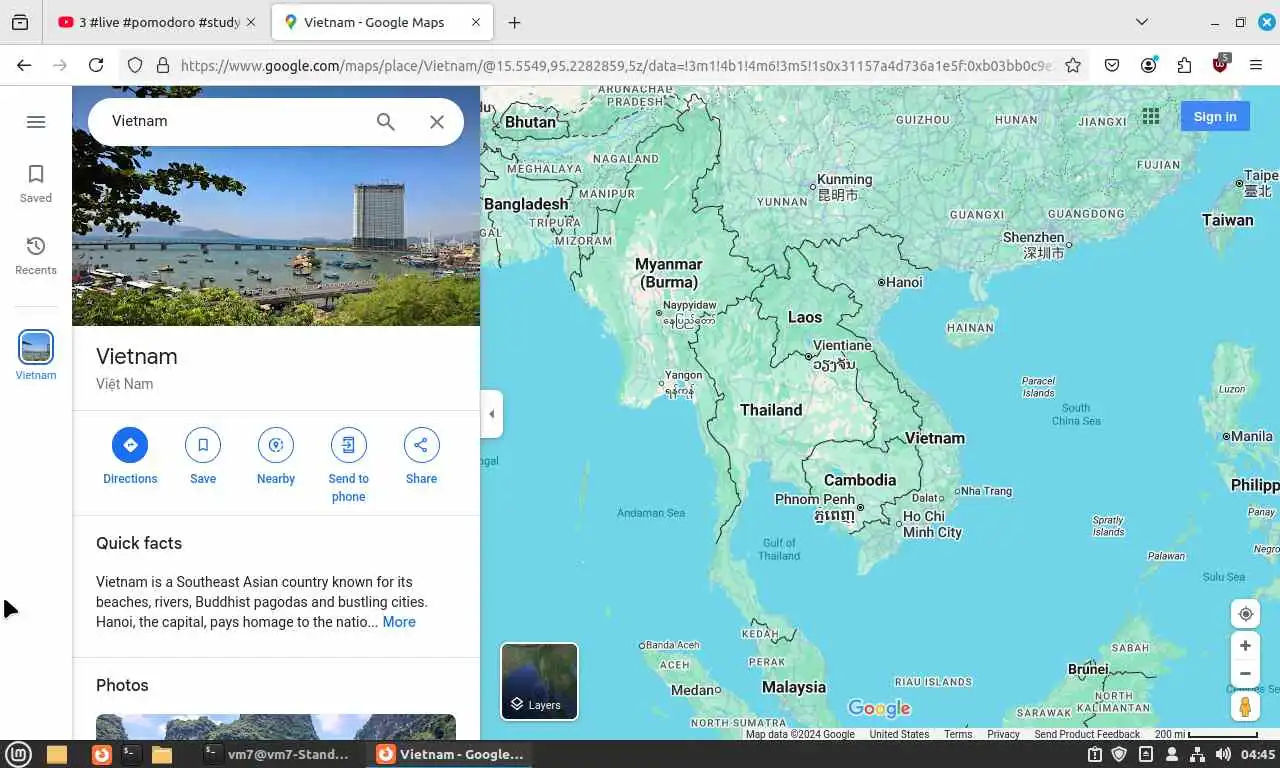1280x768 pixels.
Task: Open the volume control in tray
Action: click(1222, 754)
